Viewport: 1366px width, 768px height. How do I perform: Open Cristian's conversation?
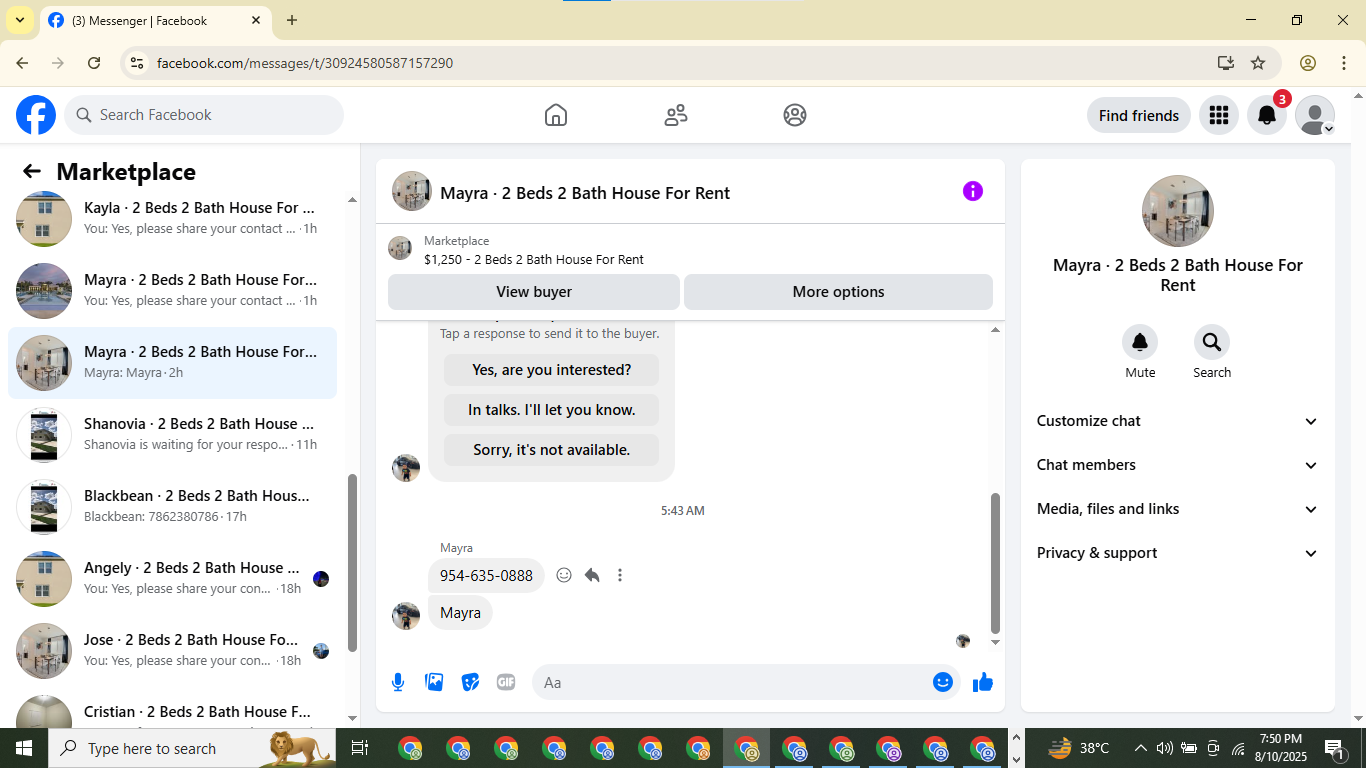click(x=173, y=712)
